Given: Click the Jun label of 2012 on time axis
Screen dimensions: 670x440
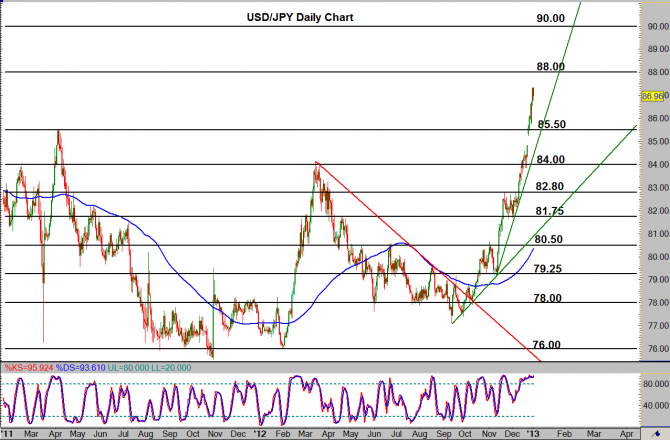Looking at the screenshot, I should pyautogui.click(x=374, y=434).
